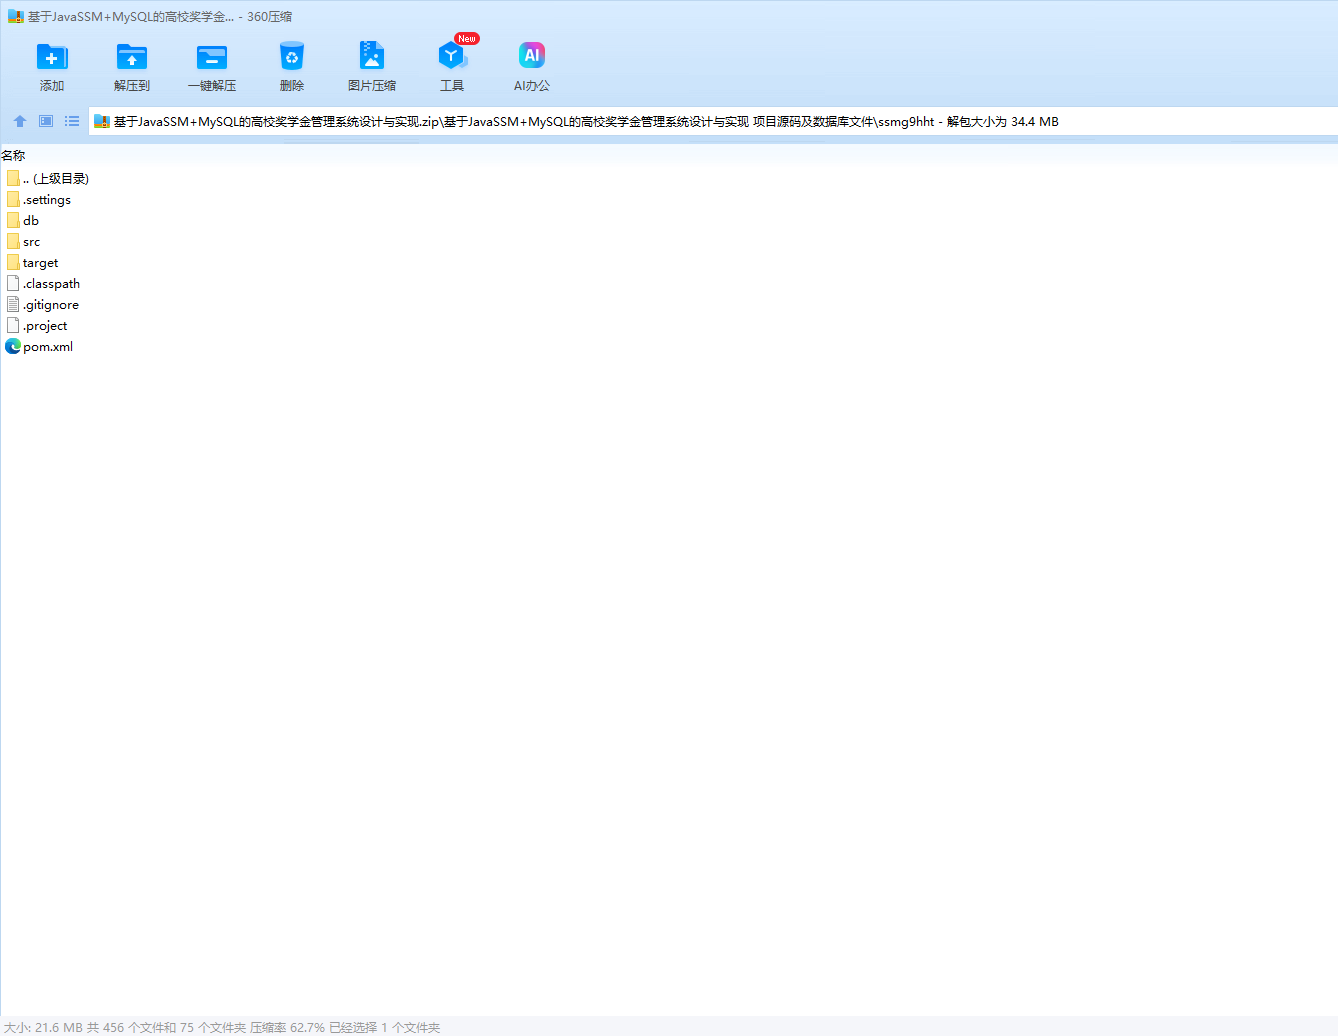Screen dimensions: 1338x1036
Task: Switch to thumbnail view mode icon
Action: point(46,121)
